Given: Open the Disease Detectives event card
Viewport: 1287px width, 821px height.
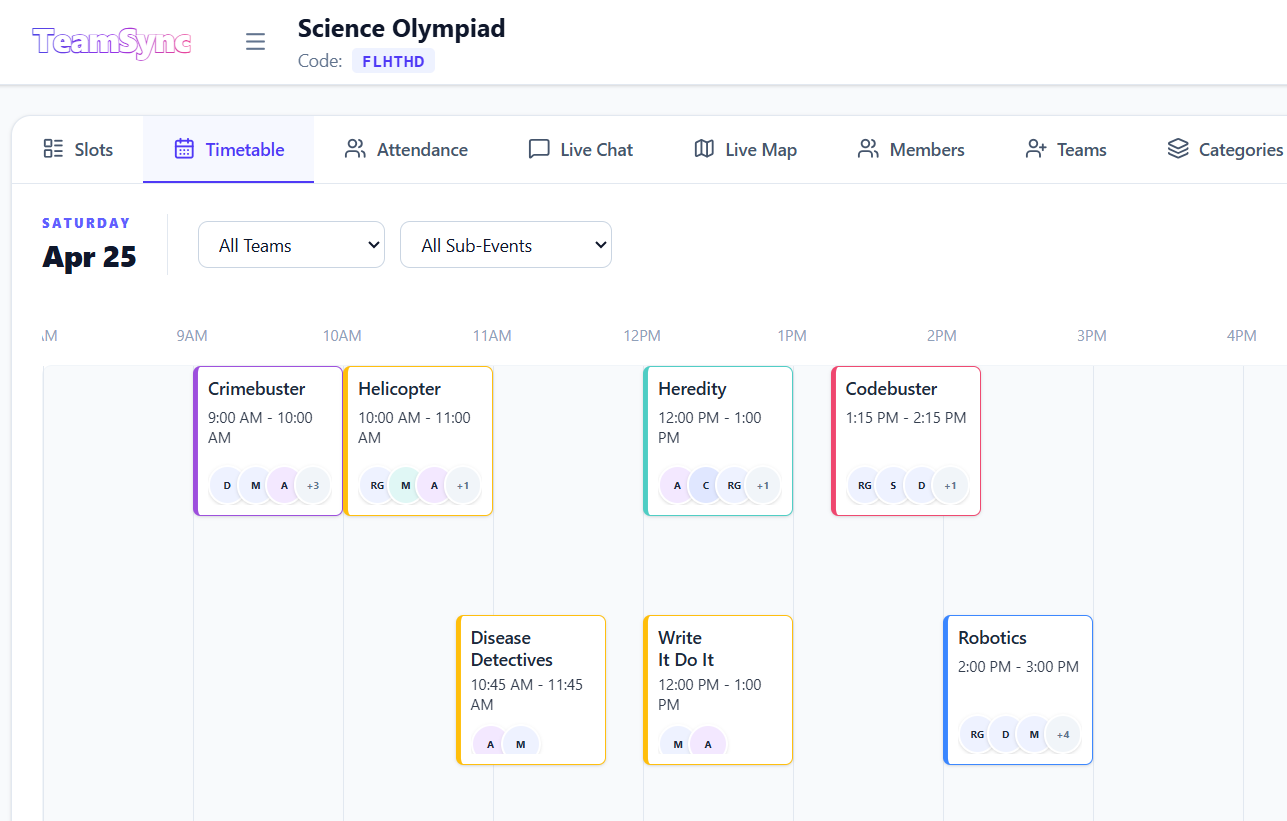Looking at the screenshot, I should click(531, 670).
